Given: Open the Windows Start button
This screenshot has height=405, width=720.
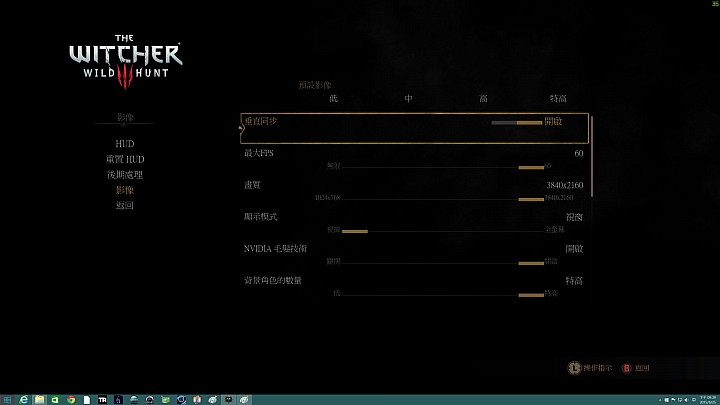Looking at the screenshot, I should (7, 400).
